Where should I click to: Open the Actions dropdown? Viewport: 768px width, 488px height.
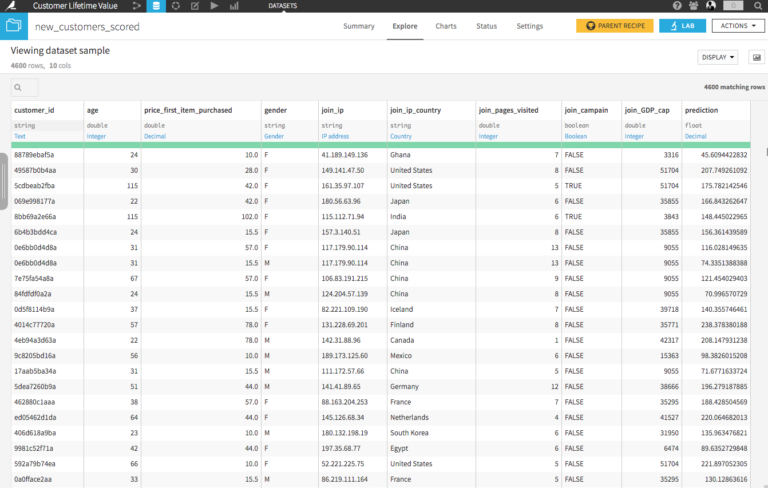(x=738, y=25)
